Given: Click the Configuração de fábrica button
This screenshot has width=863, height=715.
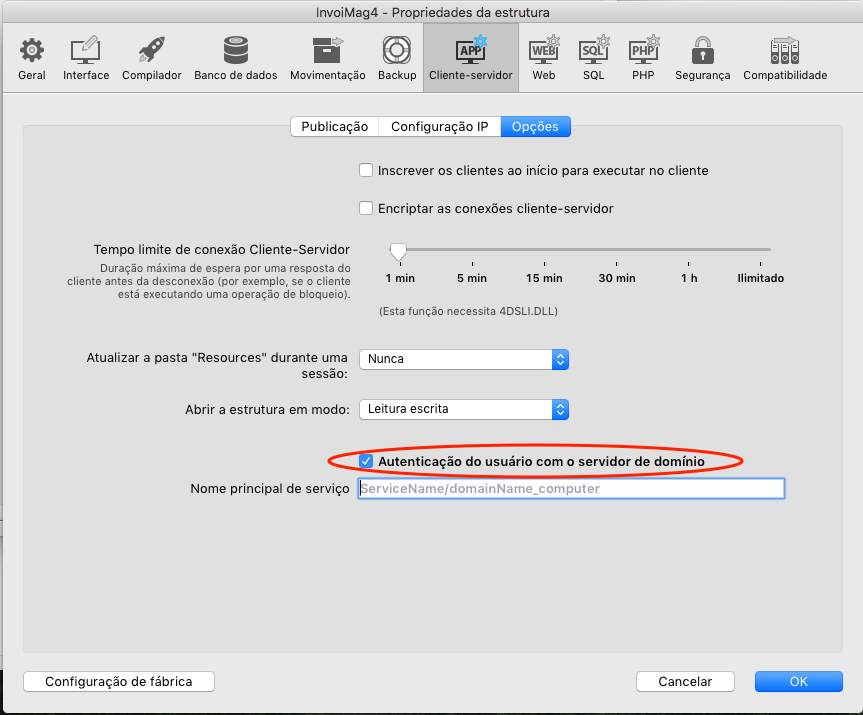Looking at the screenshot, I should click(119, 681).
